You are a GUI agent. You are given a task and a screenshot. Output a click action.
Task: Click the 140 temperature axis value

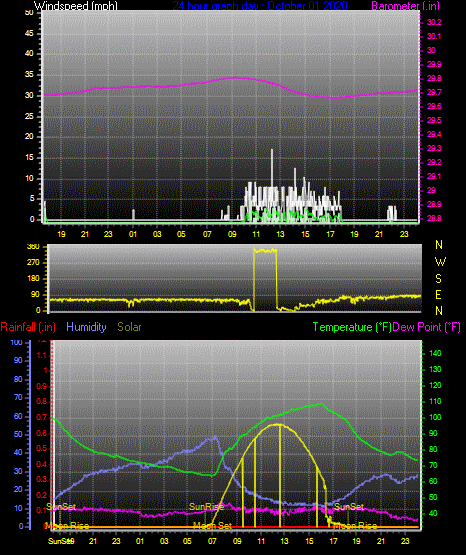tap(435, 353)
